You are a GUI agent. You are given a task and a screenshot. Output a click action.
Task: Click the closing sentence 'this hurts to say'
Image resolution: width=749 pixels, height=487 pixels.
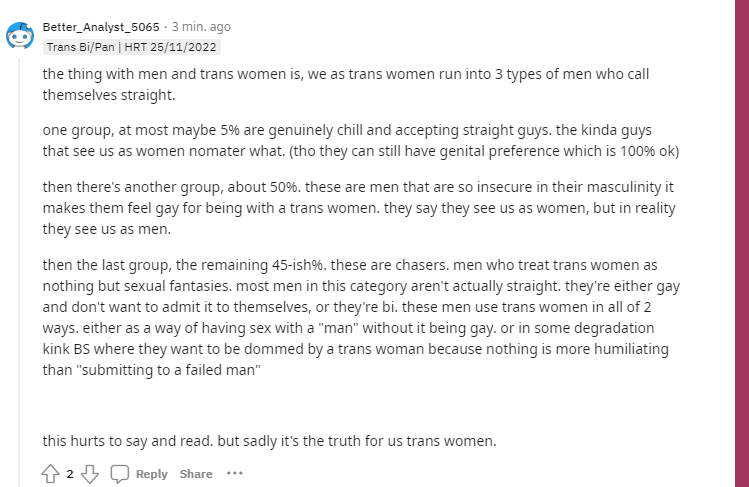click(x=269, y=441)
